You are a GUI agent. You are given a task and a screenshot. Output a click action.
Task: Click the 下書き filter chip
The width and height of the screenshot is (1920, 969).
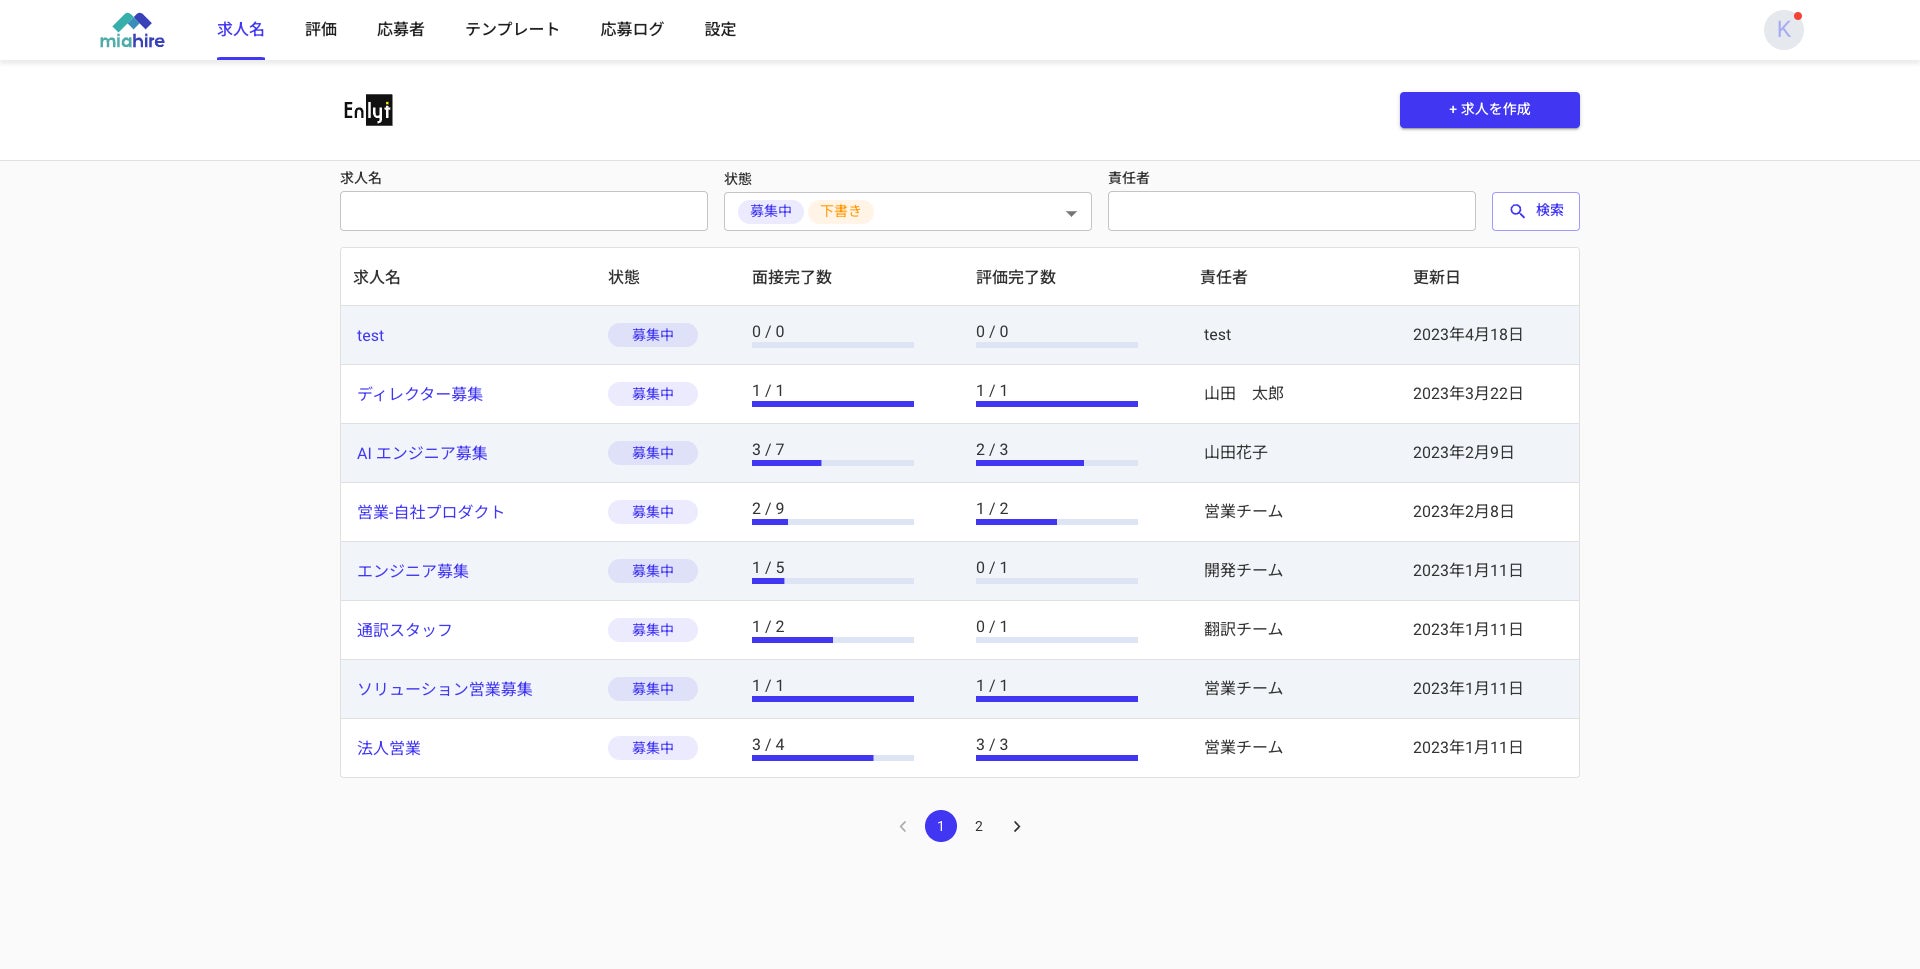tap(841, 211)
